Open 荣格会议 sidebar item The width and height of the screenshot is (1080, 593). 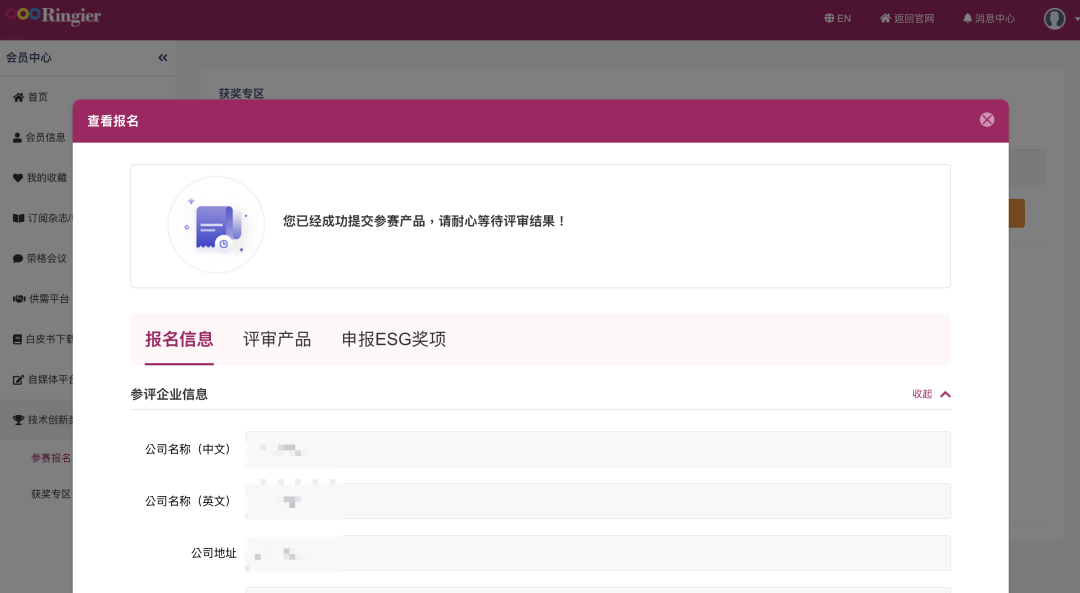(x=46, y=258)
